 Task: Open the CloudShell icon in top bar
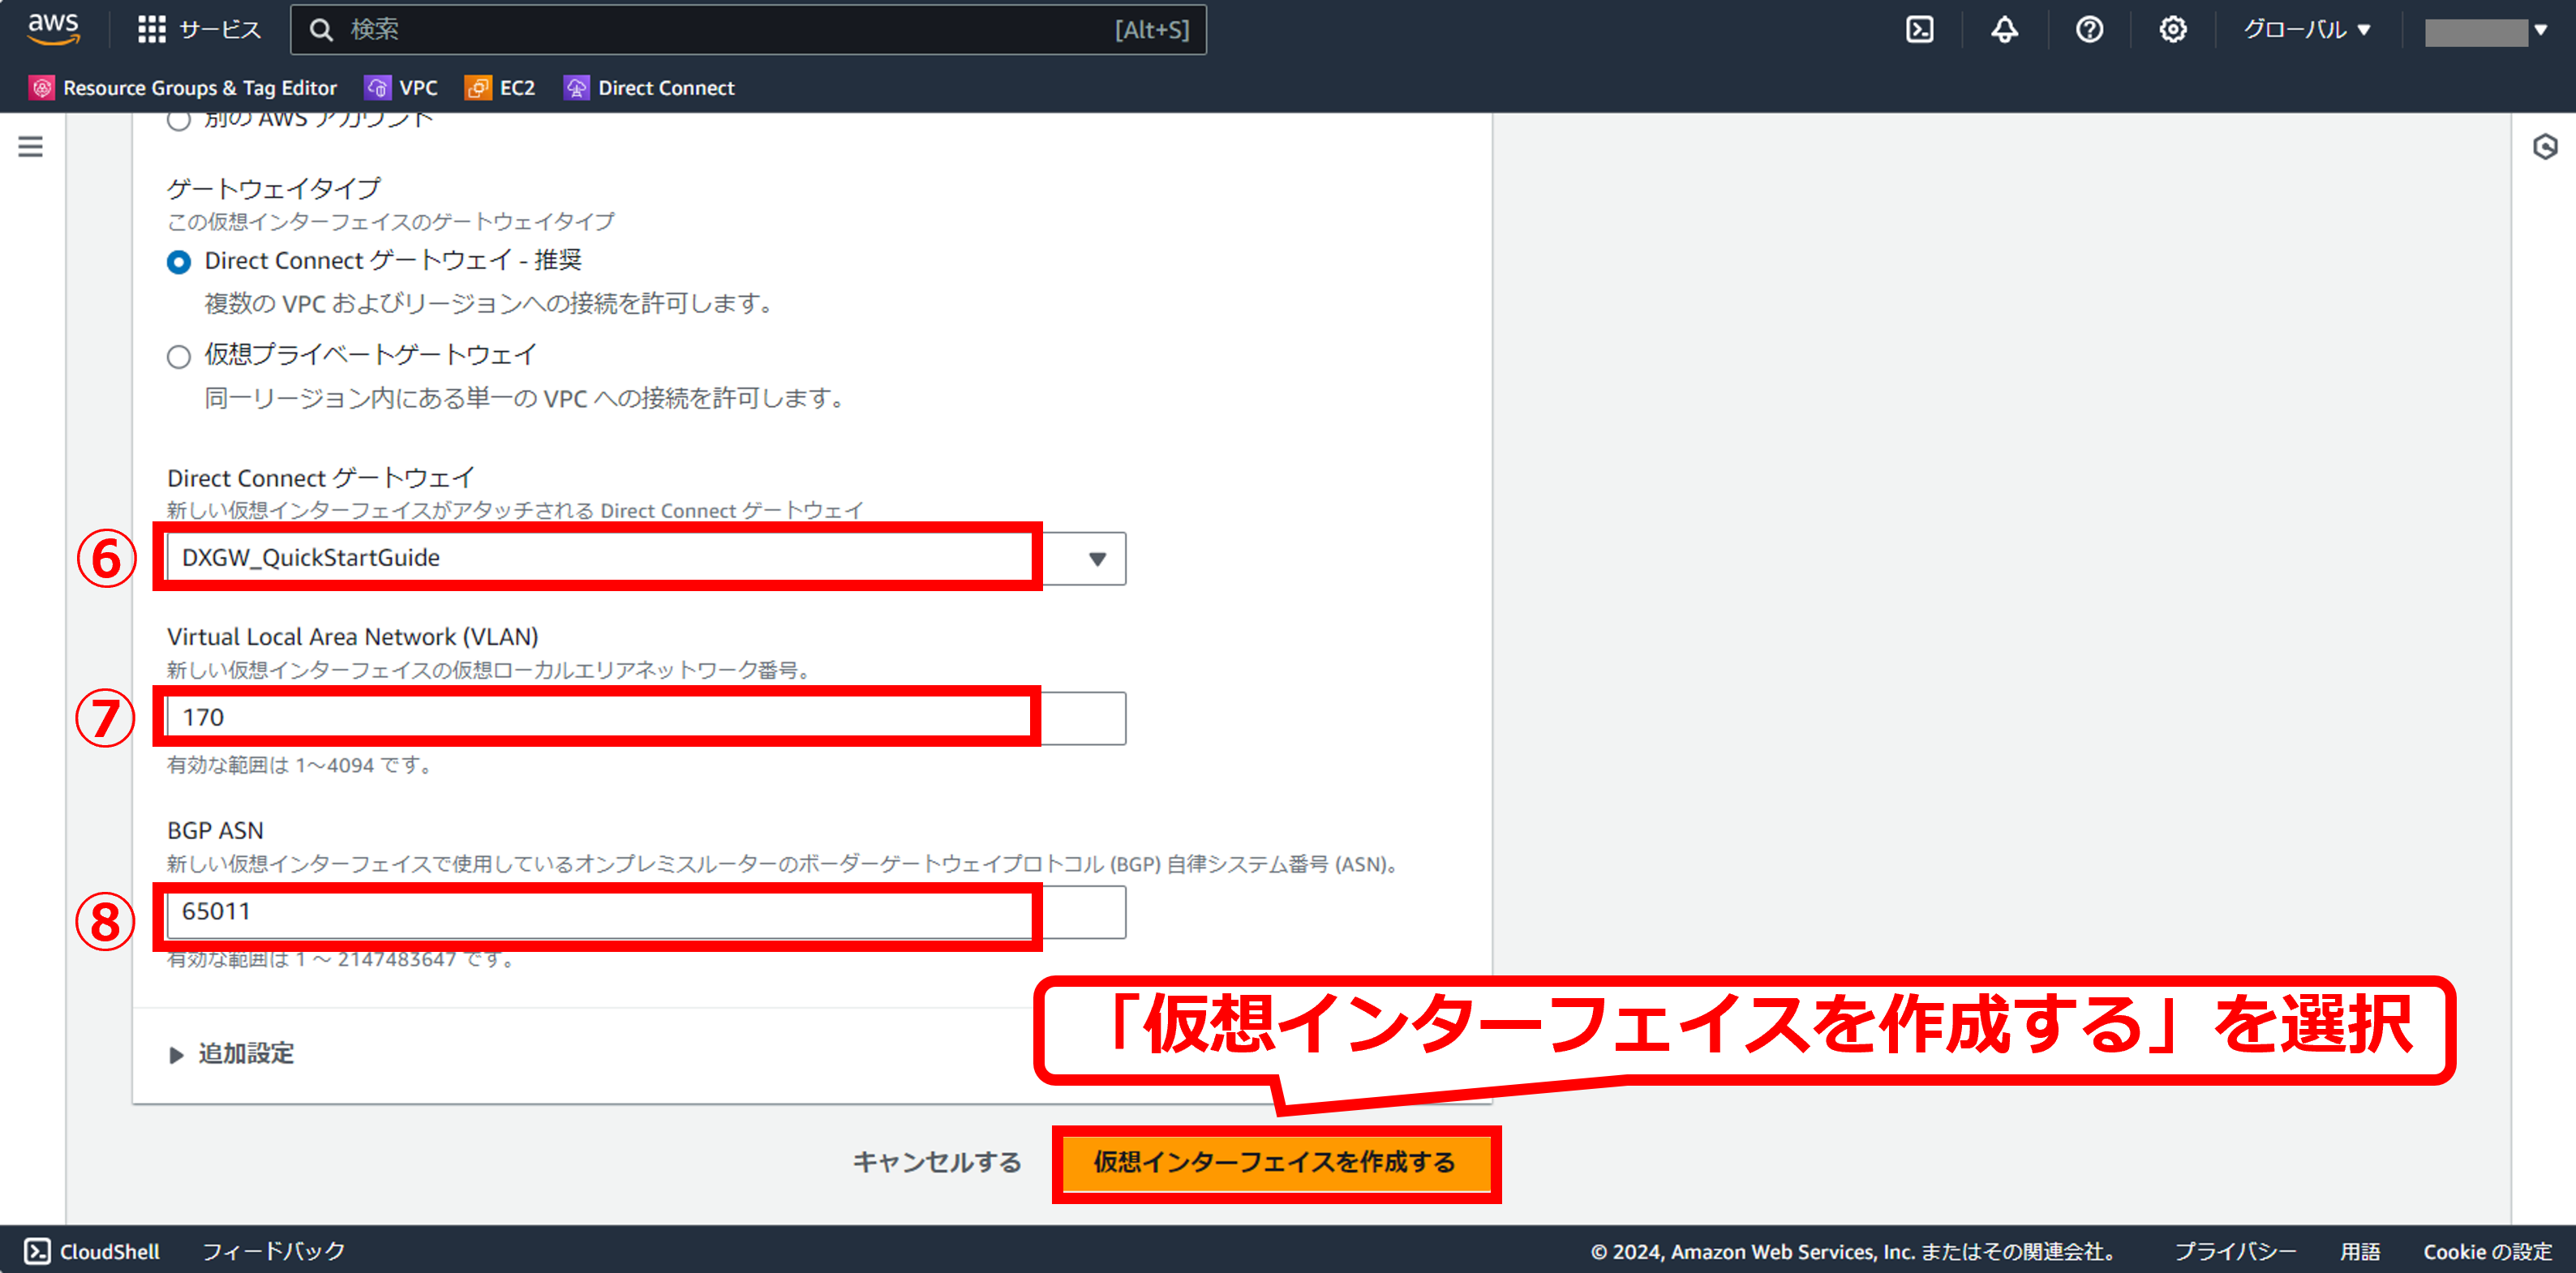[x=1919, y=30]
